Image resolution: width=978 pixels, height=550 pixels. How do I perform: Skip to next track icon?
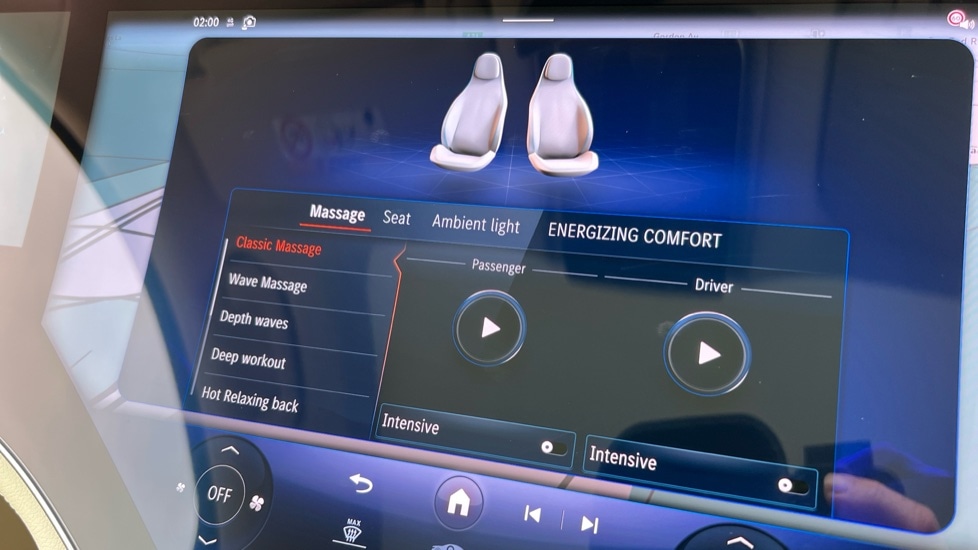point(589,524)
